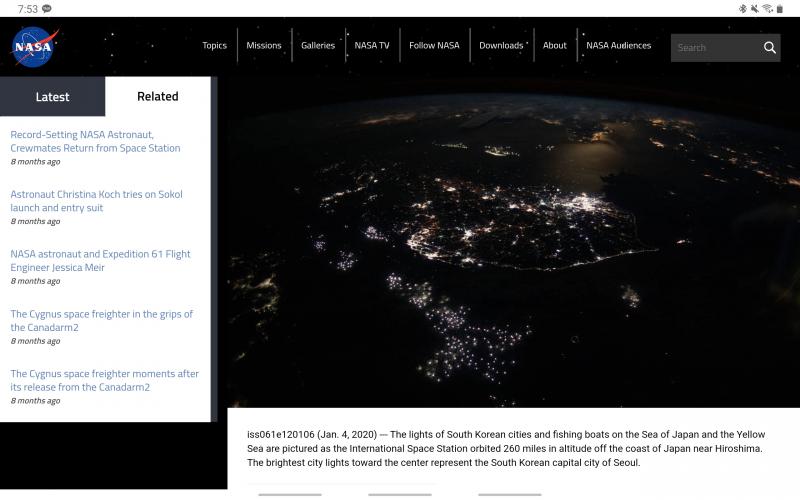Open the Galleries menu

(x=318, y=46)
